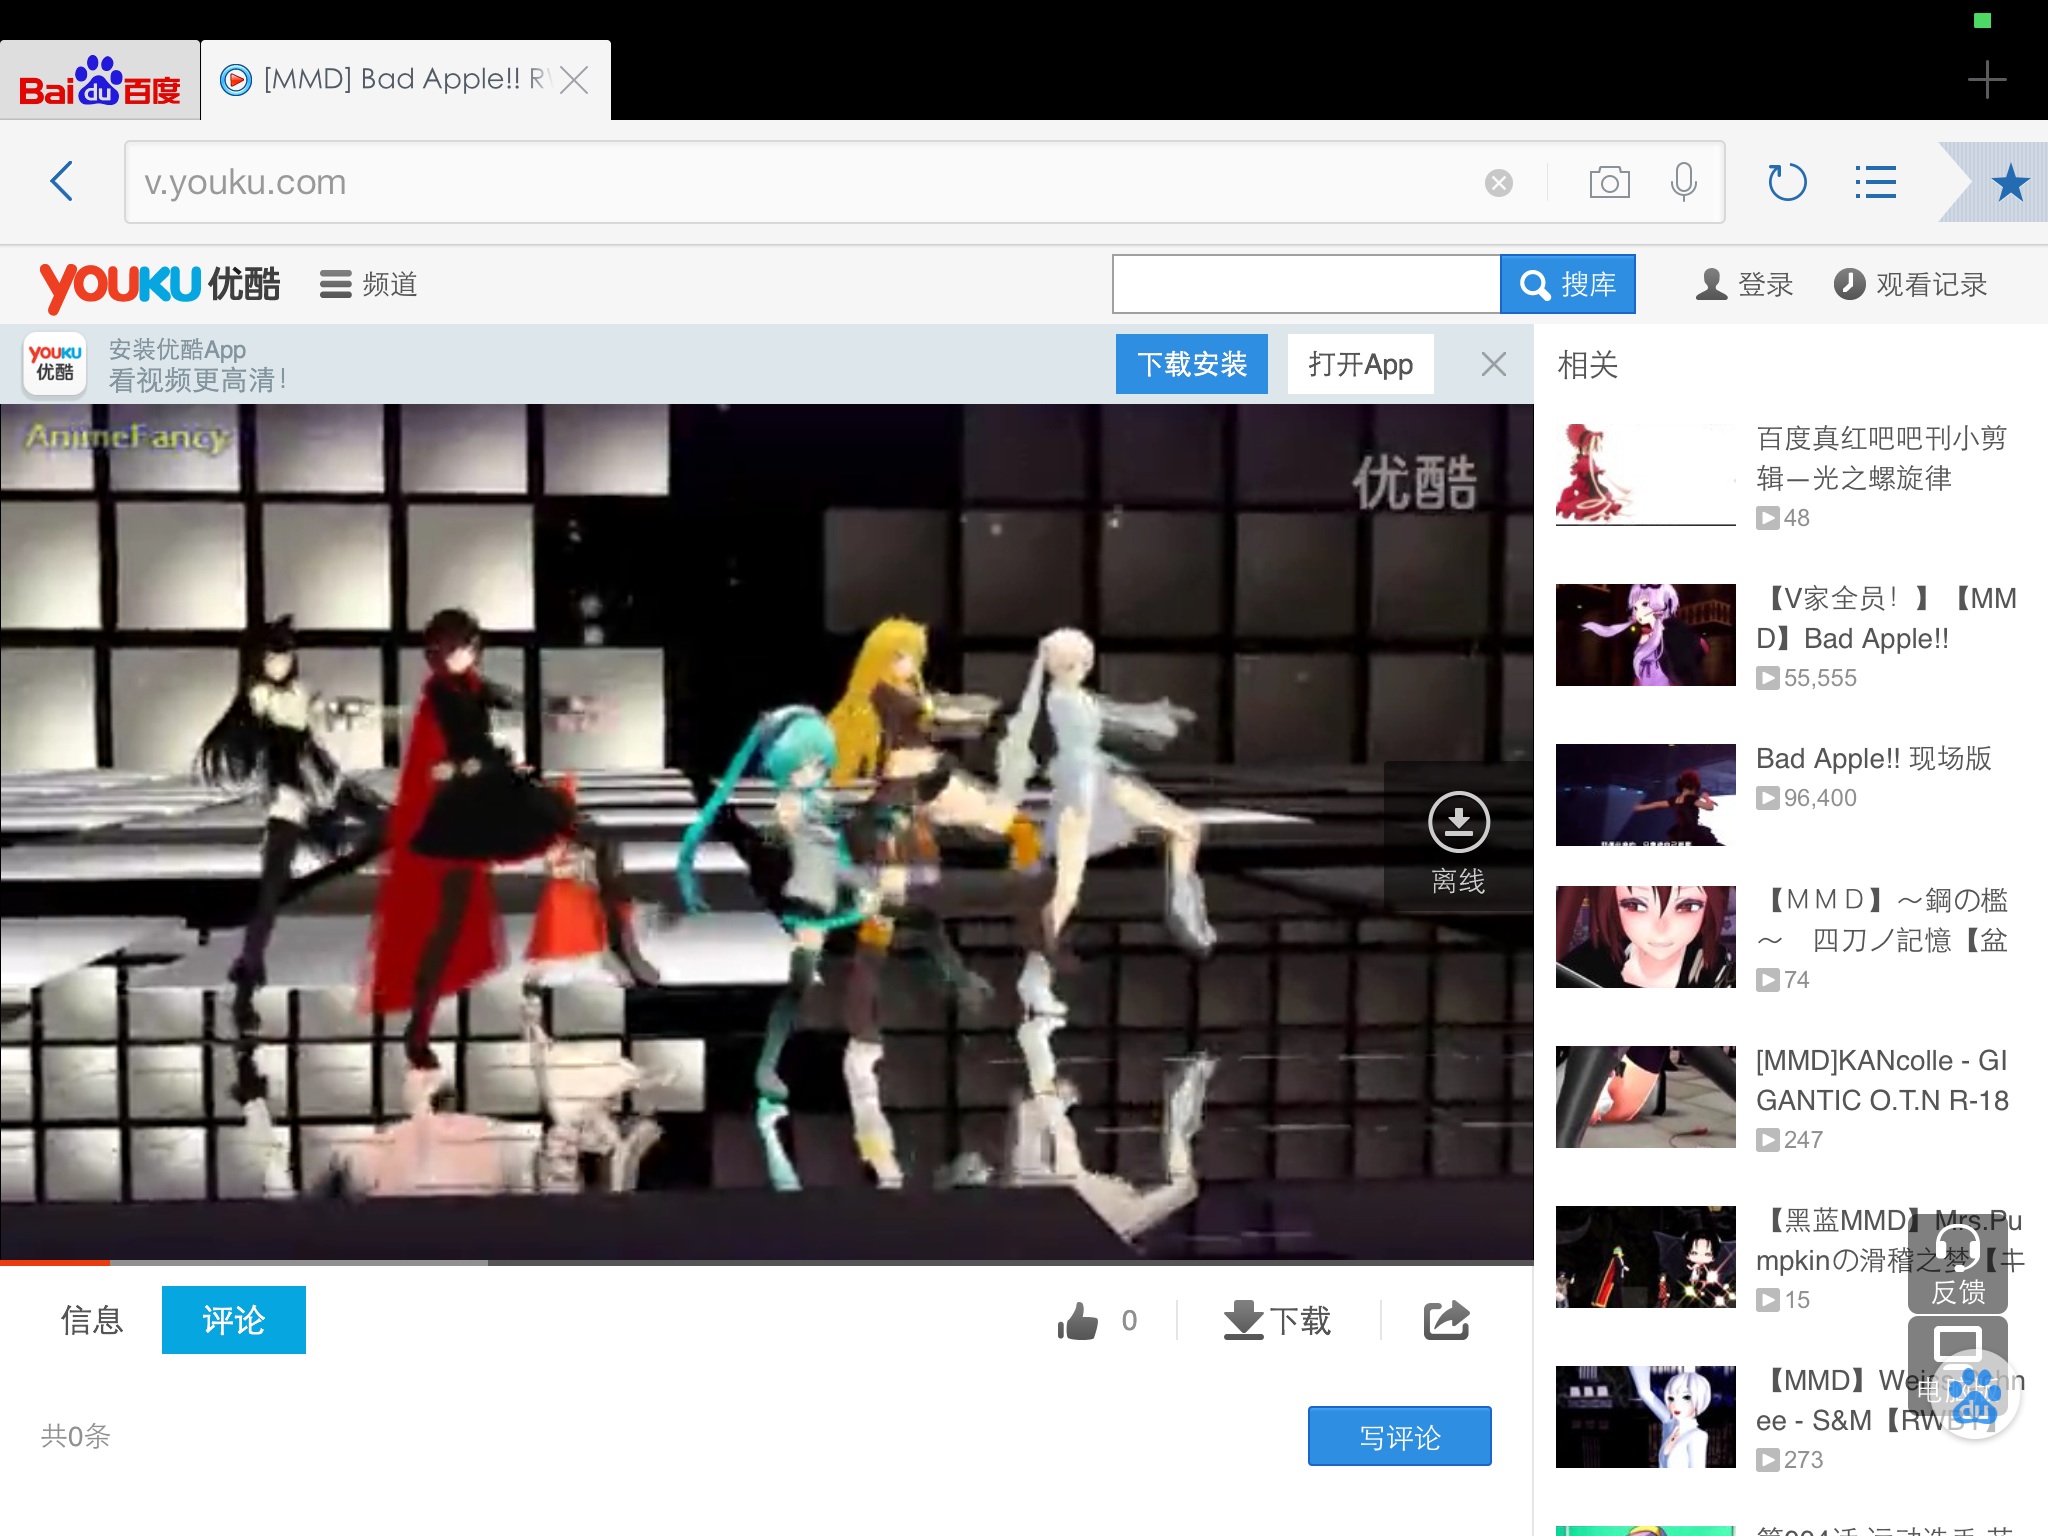The image size is (2048, 1536).
Task: Clear the address bar with the x icon
Action: [1498, 183]
